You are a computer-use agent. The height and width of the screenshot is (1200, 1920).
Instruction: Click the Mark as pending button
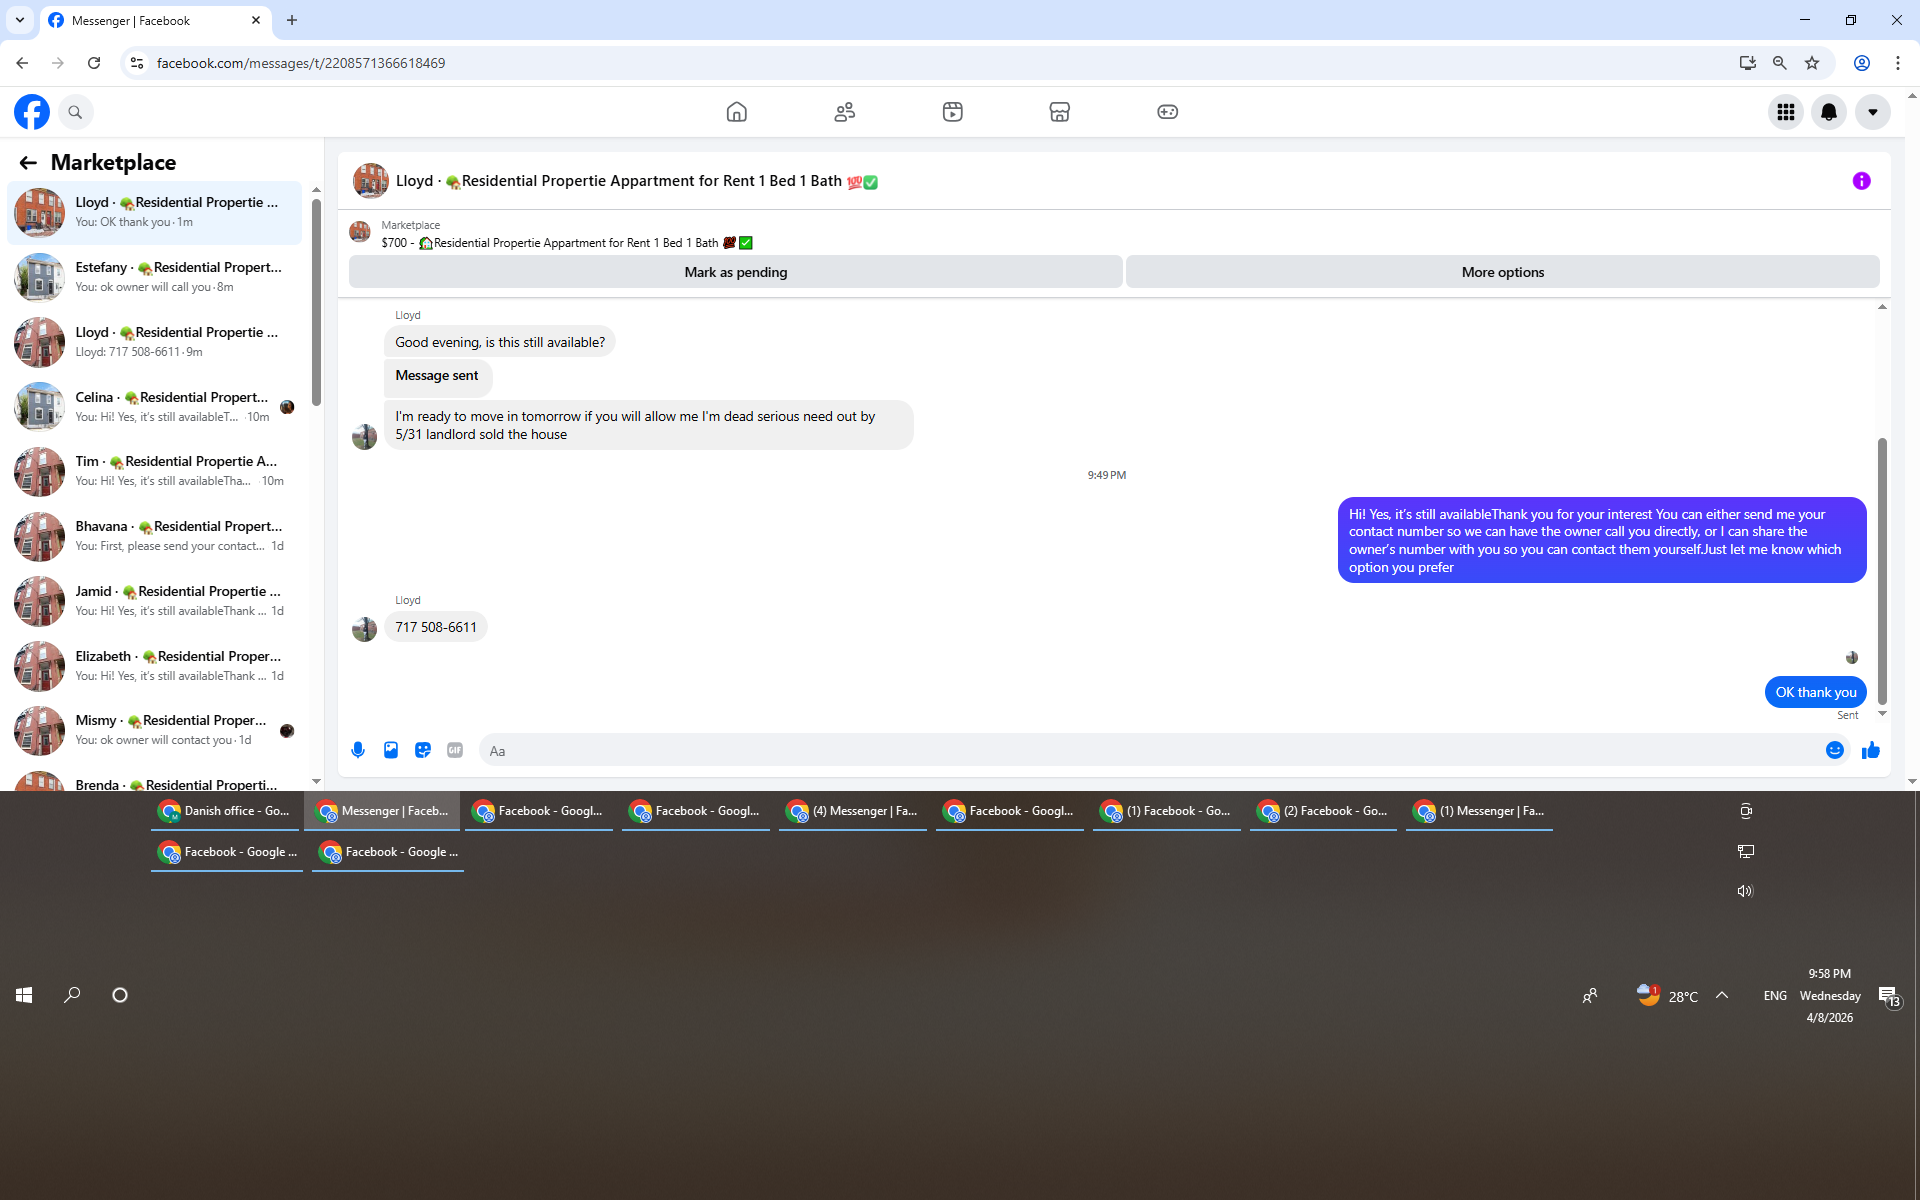tap(735, 272)
